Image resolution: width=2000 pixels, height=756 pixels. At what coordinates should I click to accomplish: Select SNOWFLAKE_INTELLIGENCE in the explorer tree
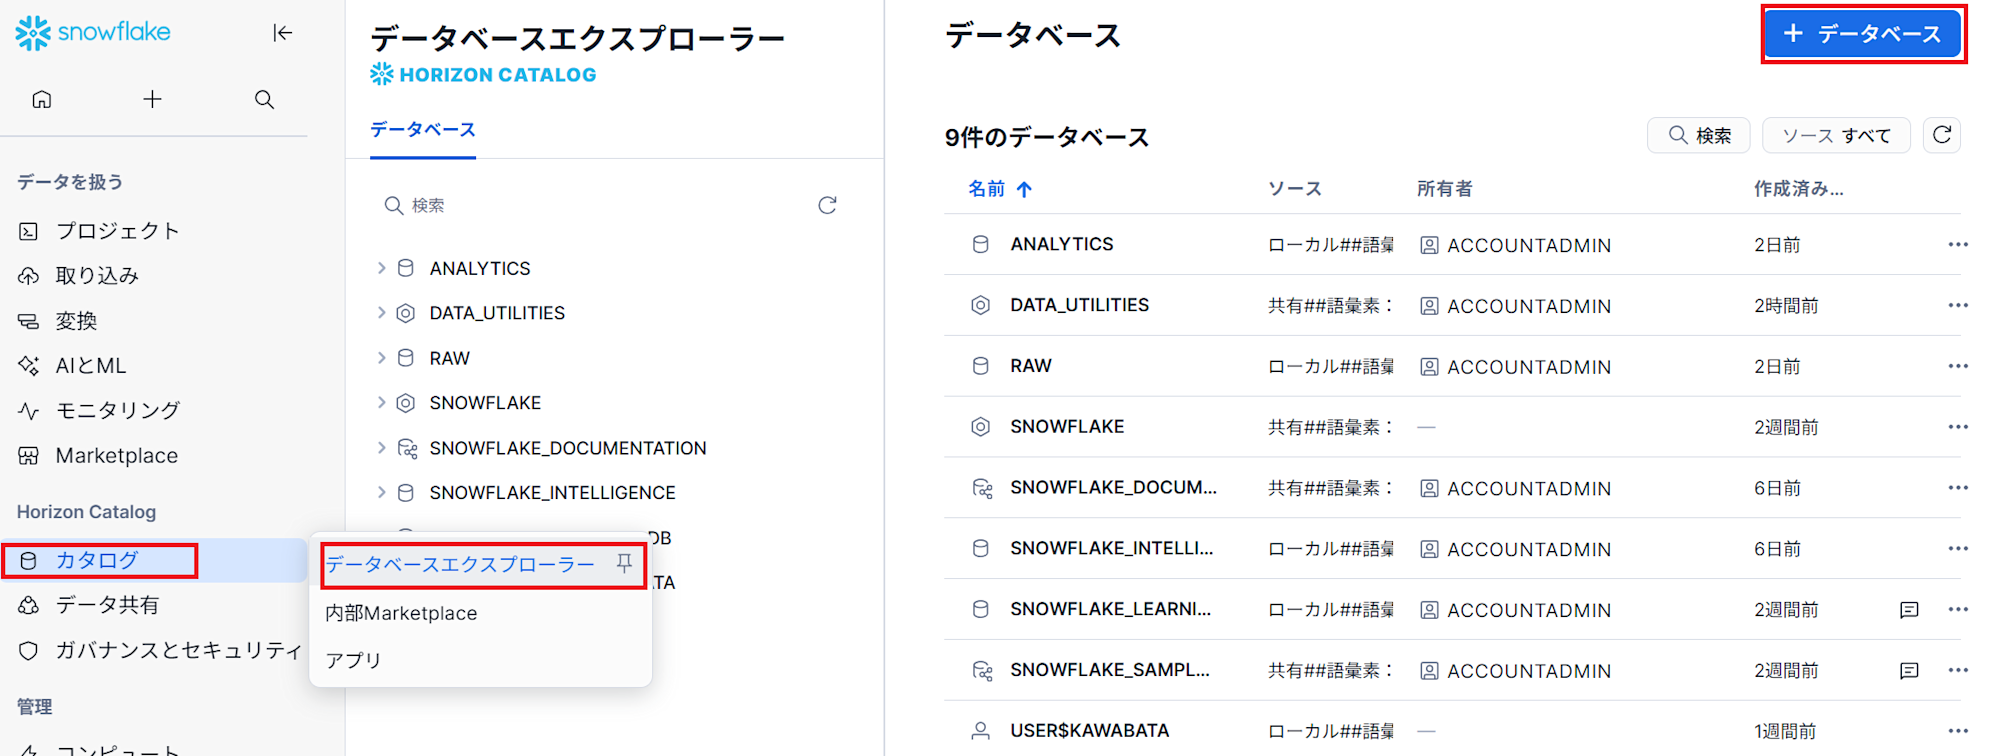point(553,493)
